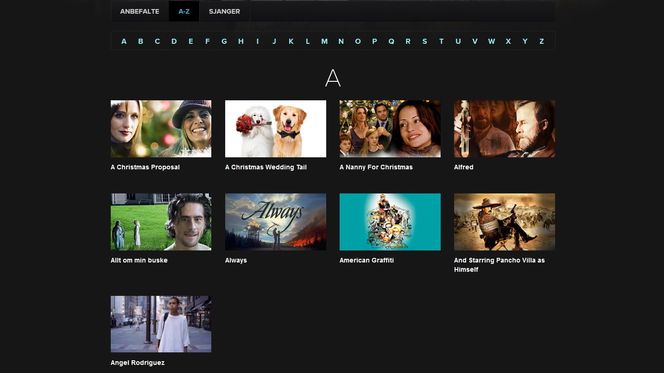Jump to letter P in the alphabet bar
Image resolution: width=664 pixels, height=373 pixels.
pos(375,41)
